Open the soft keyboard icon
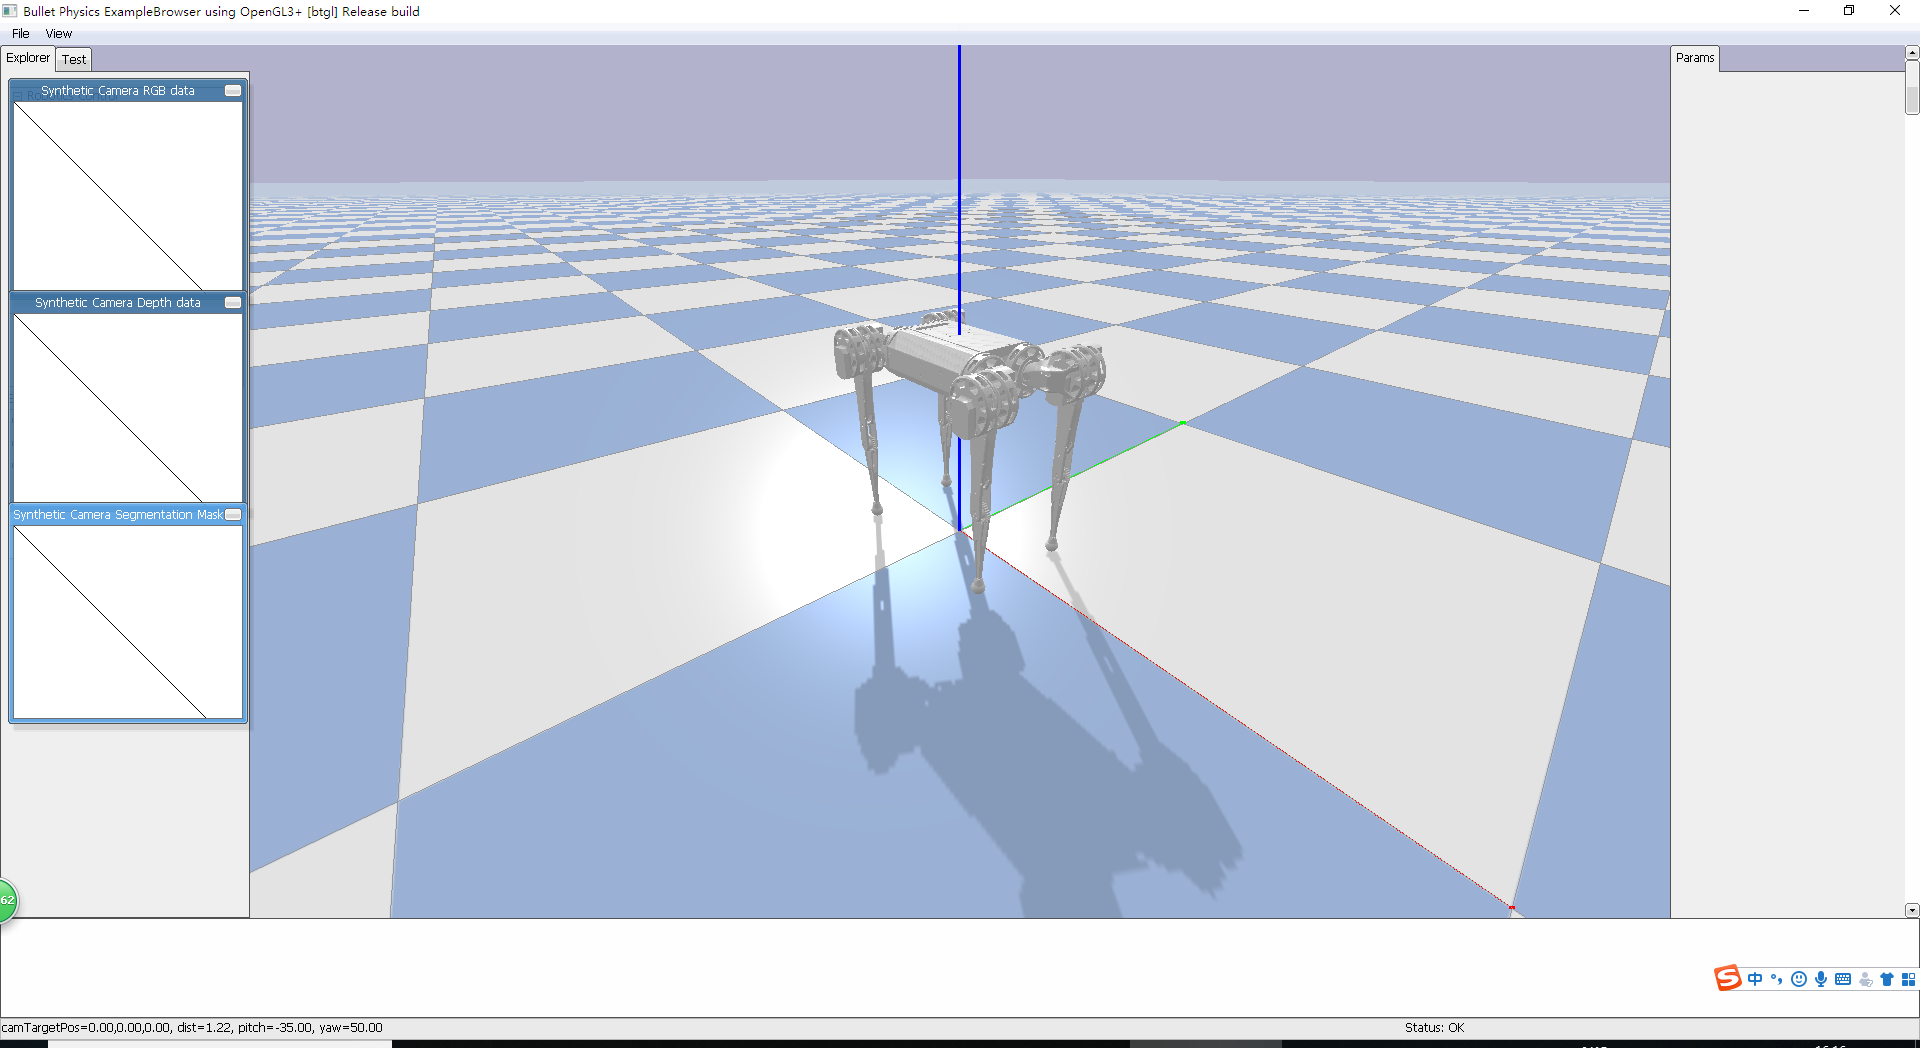Image resolution: width=1920 pixels, height=1048 pixels. 1843,979
